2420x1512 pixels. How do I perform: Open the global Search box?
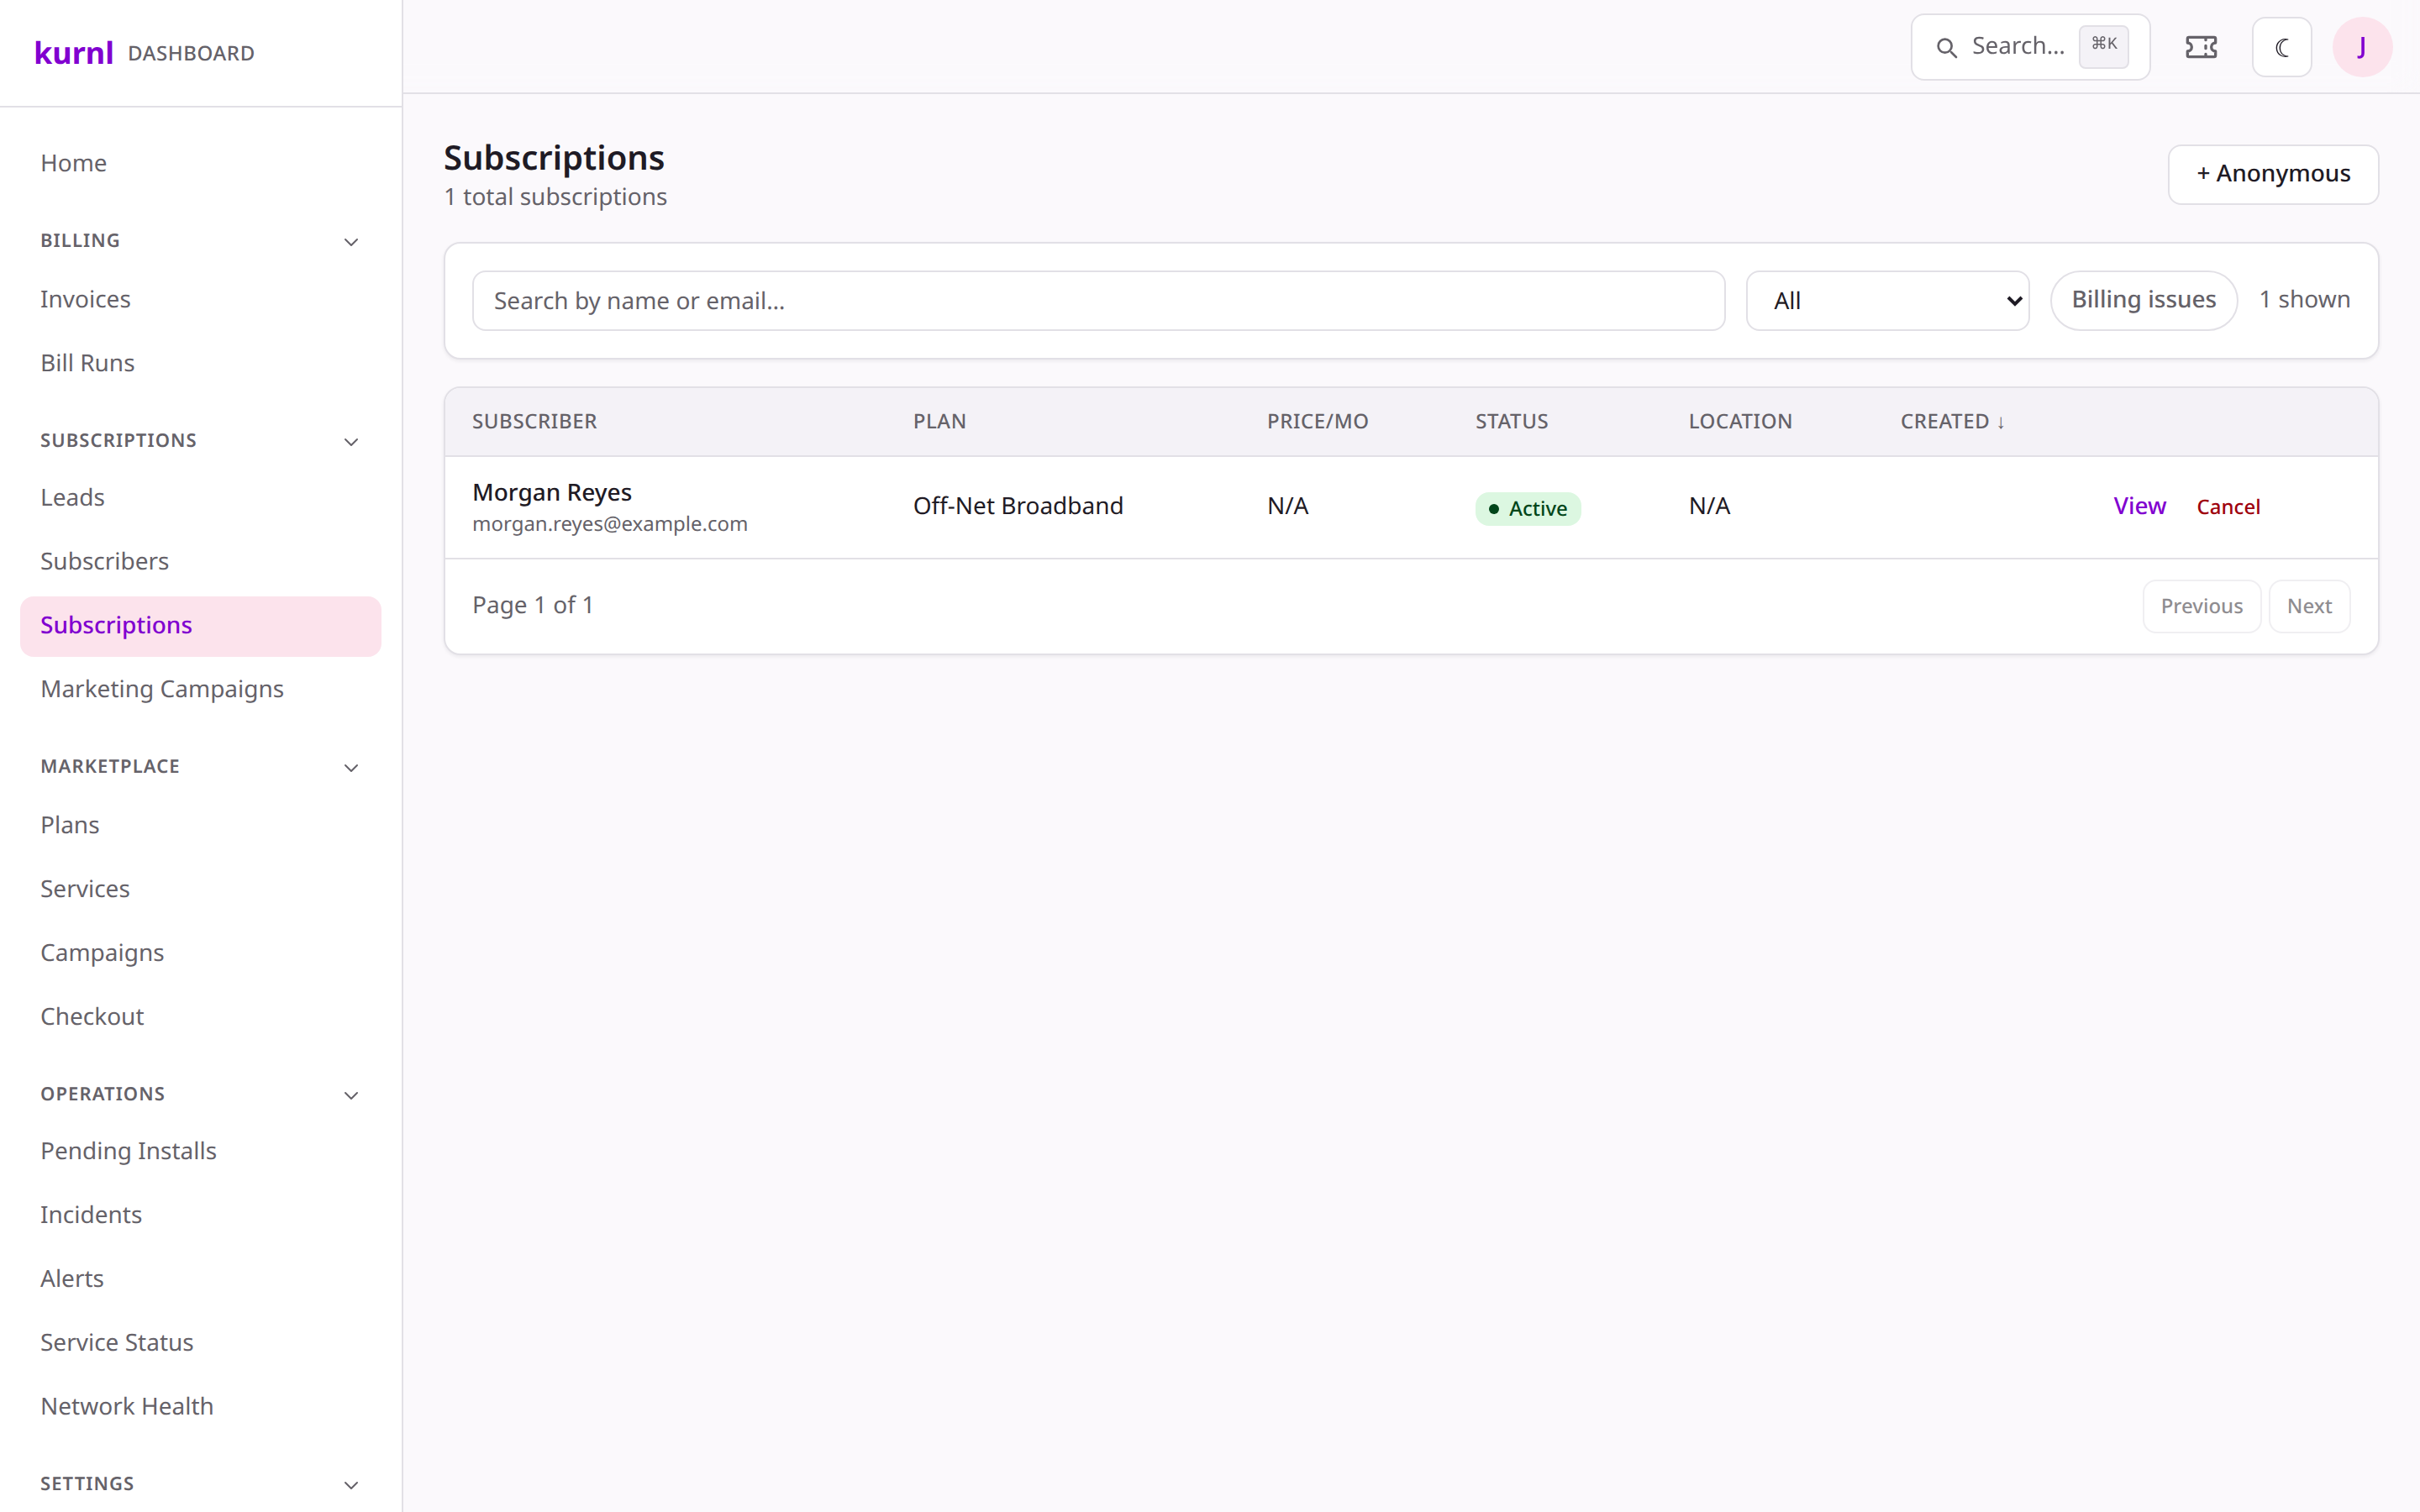pyautogui.click(x=2030, y=47)
